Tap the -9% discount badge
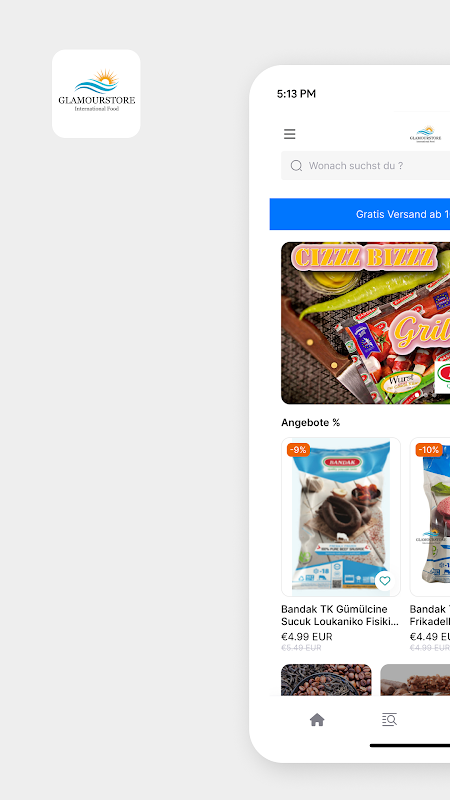Viewport: 450px width, 800px height. [x=298, y=449]
